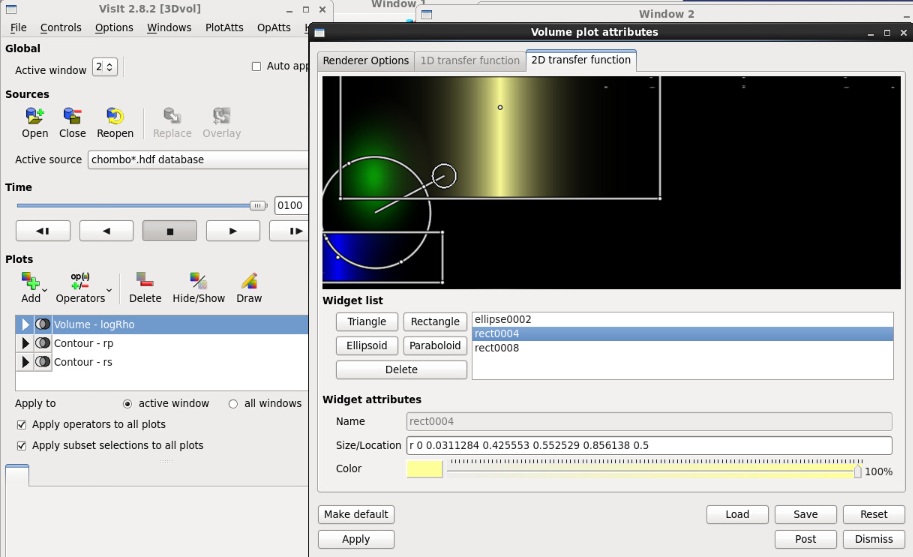Click the rect0004 widget list entry
The image size is (913, 557).
tap(682, 334)
